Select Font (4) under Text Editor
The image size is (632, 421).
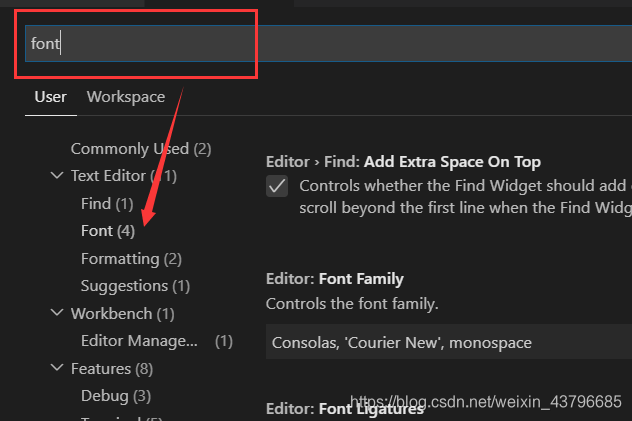click(108, 231)
